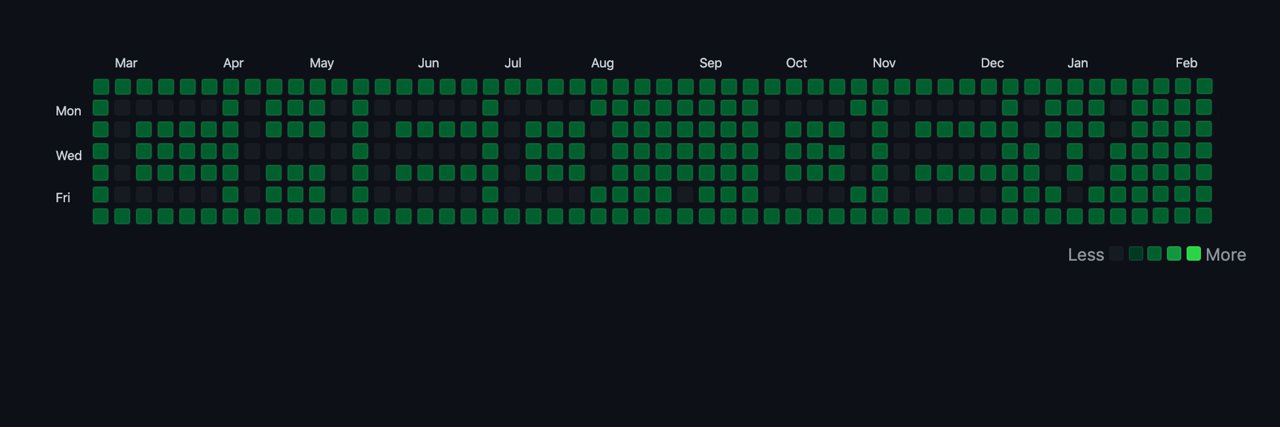Click the Wednesday cell in the column under Sep

point(706,151)
